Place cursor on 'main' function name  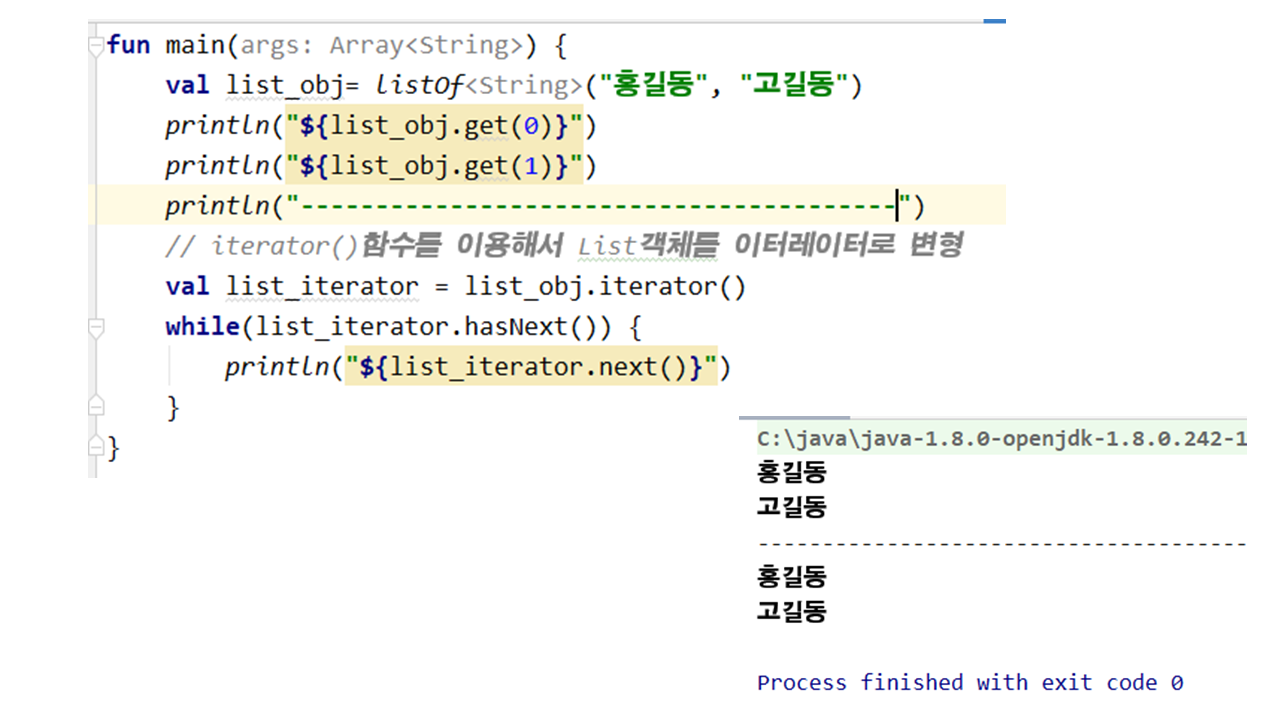(187, 46)
